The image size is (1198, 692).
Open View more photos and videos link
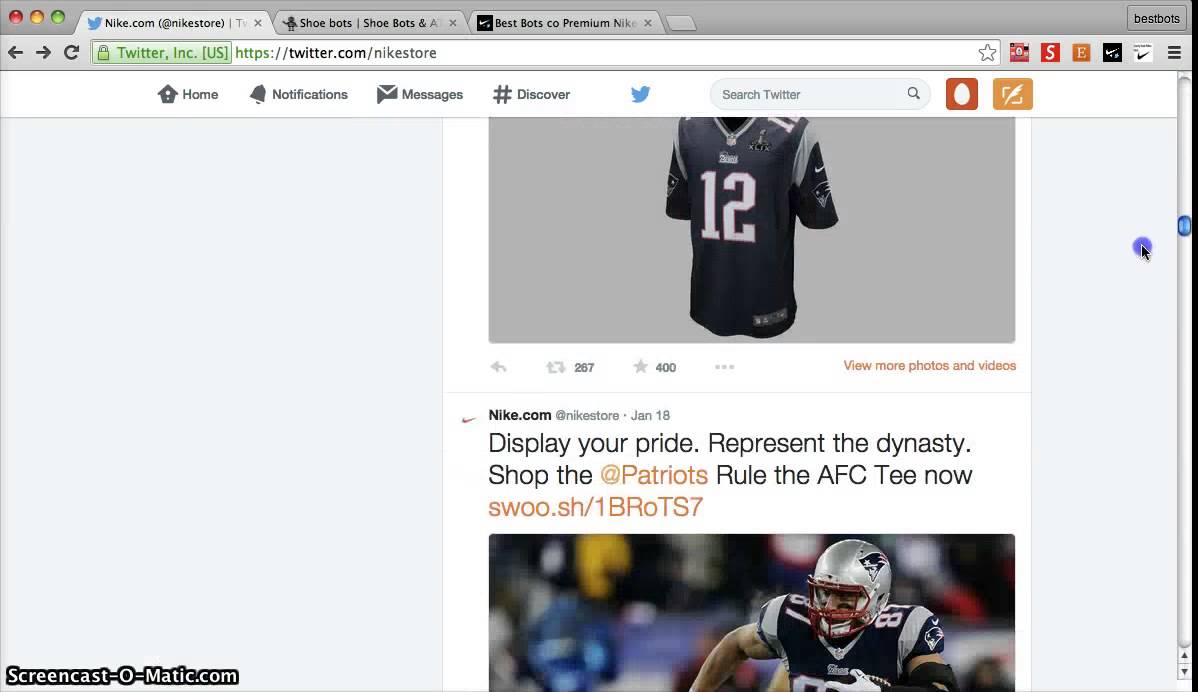tap(929, 366)
